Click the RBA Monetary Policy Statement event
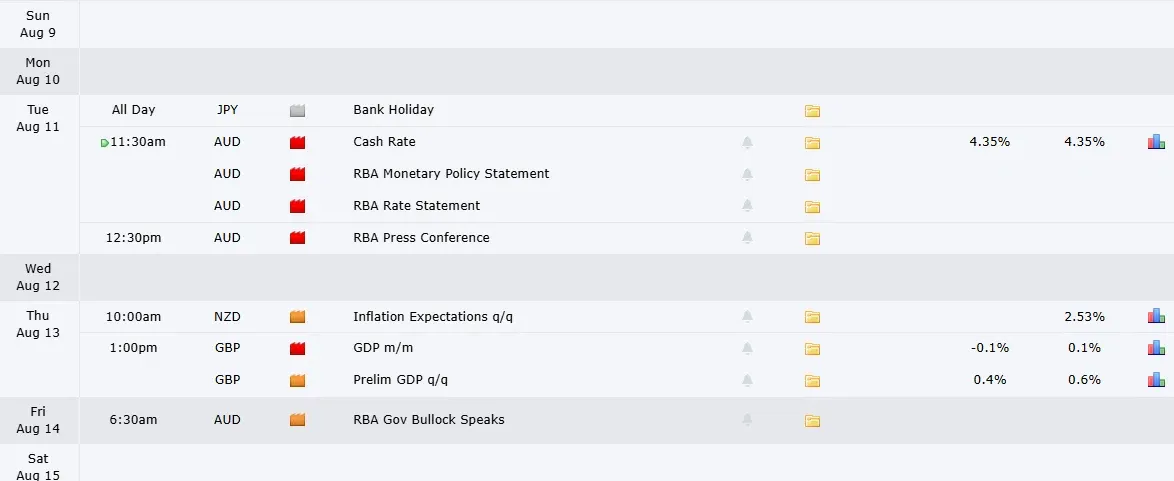Viewport: 1174px width, 481px height. (451, 174)
